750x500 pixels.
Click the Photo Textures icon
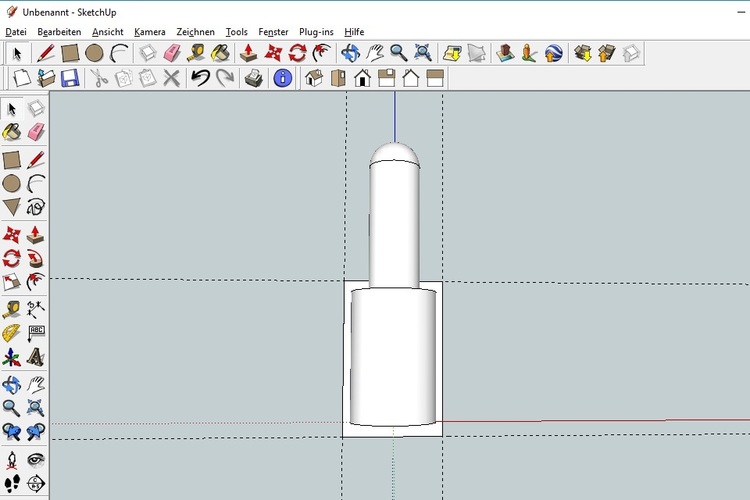coord(529,53)
